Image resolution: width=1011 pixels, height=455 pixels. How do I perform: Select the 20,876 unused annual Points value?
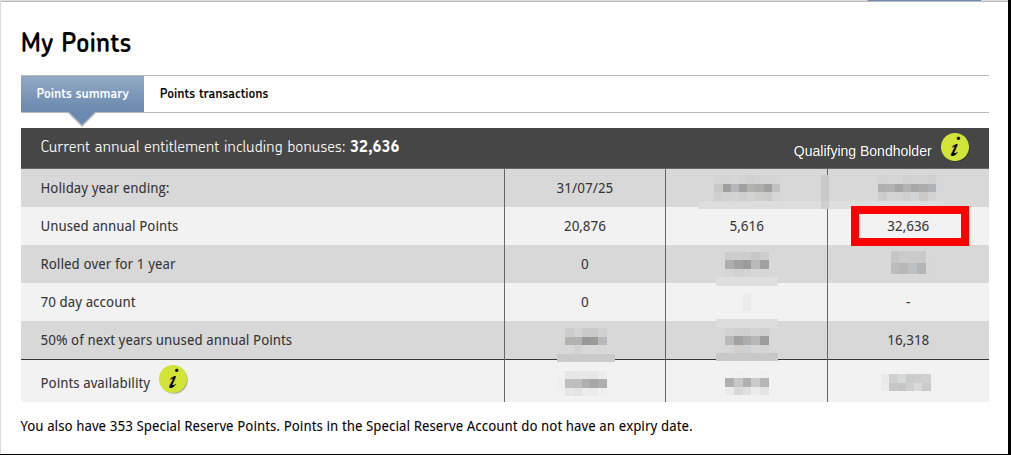(x=584, y=226)
